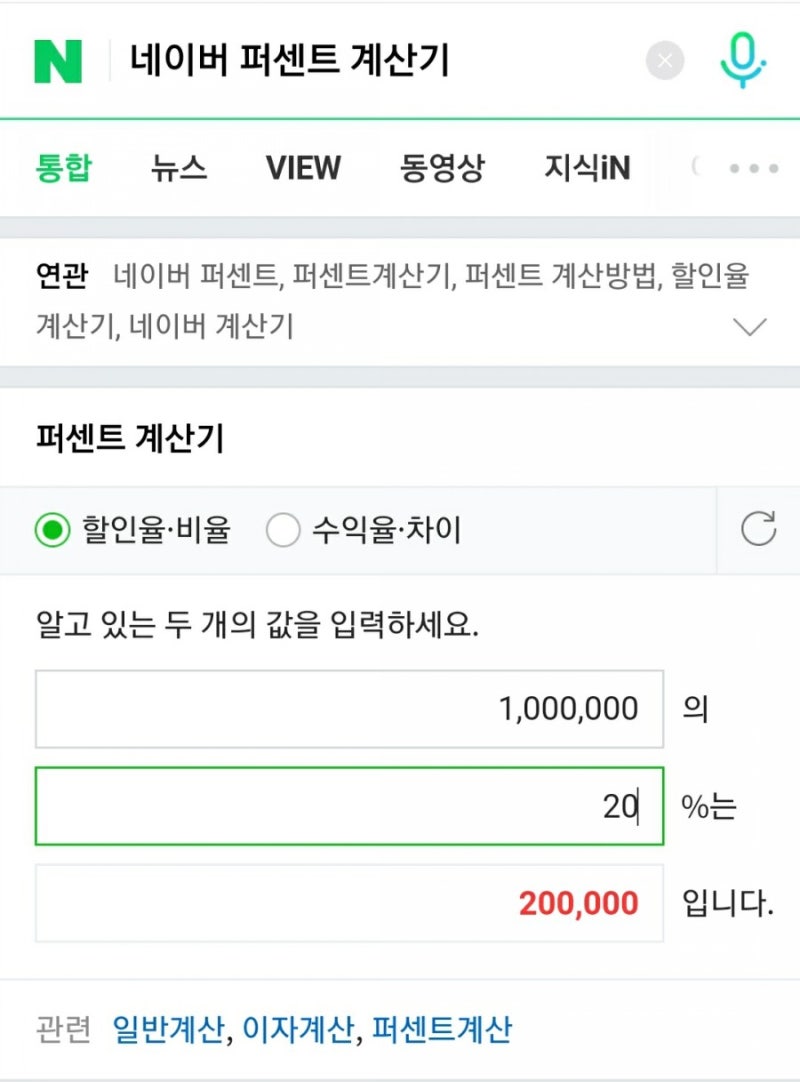Screen dimensions: 800x1082
Task: Open the 이자계산 related link
Action: (x=299, y=1029)
